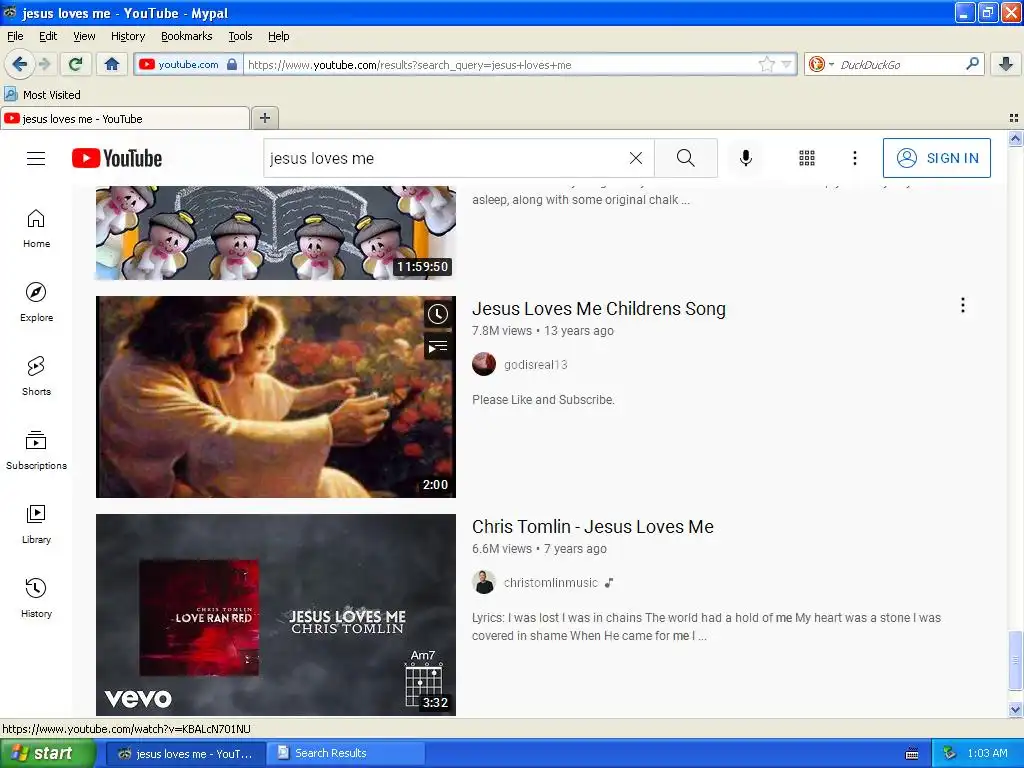Open Explore in the sidebar

click(x=36, y=302)
